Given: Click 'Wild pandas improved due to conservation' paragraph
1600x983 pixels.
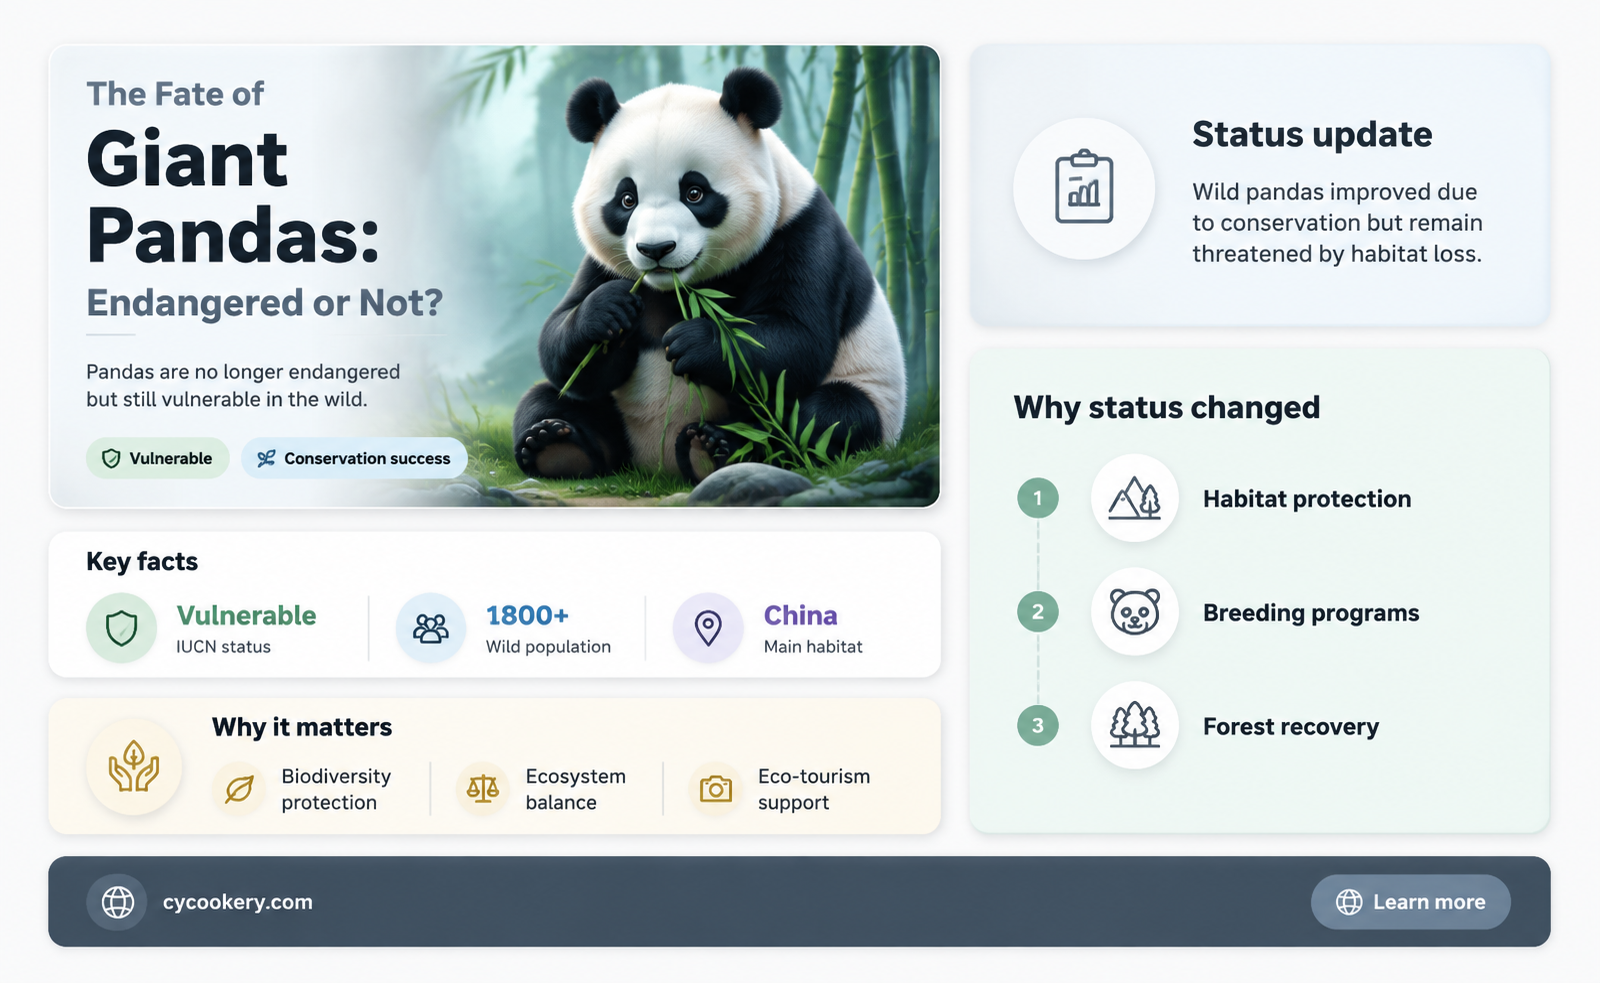Looking at the screenshot, I should (x=1337, y=222).
